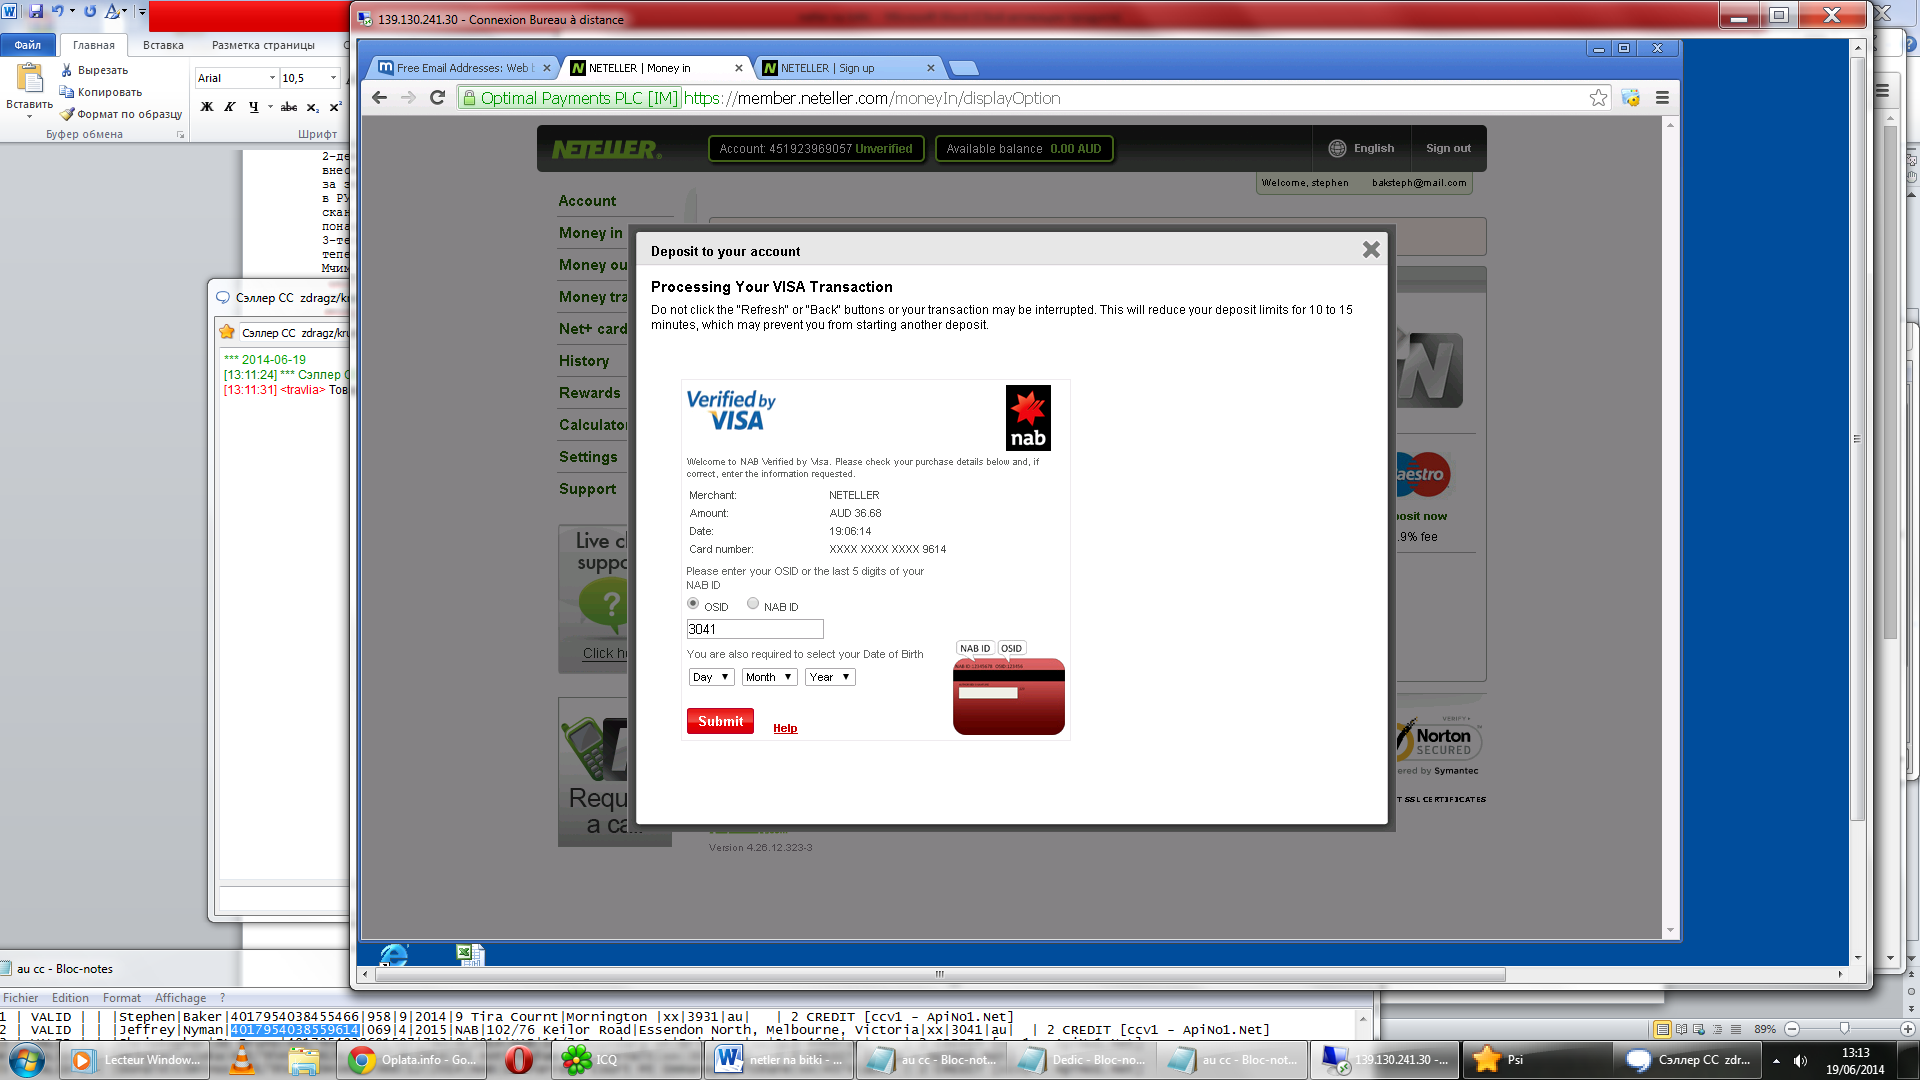
Task: Open the Chrome hamburger menu
Action: [x=1662, y=98]
